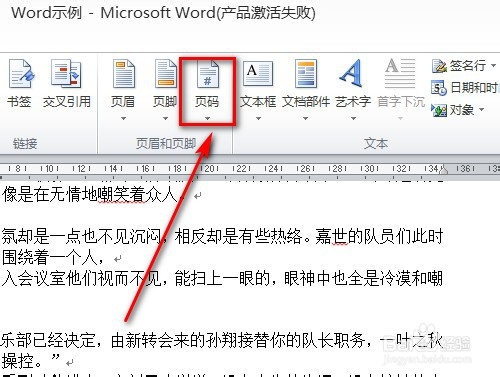Expand the 页脚 dropdown arrow
The width and height of the screenshot is (500, 377).
coord(165,118)
